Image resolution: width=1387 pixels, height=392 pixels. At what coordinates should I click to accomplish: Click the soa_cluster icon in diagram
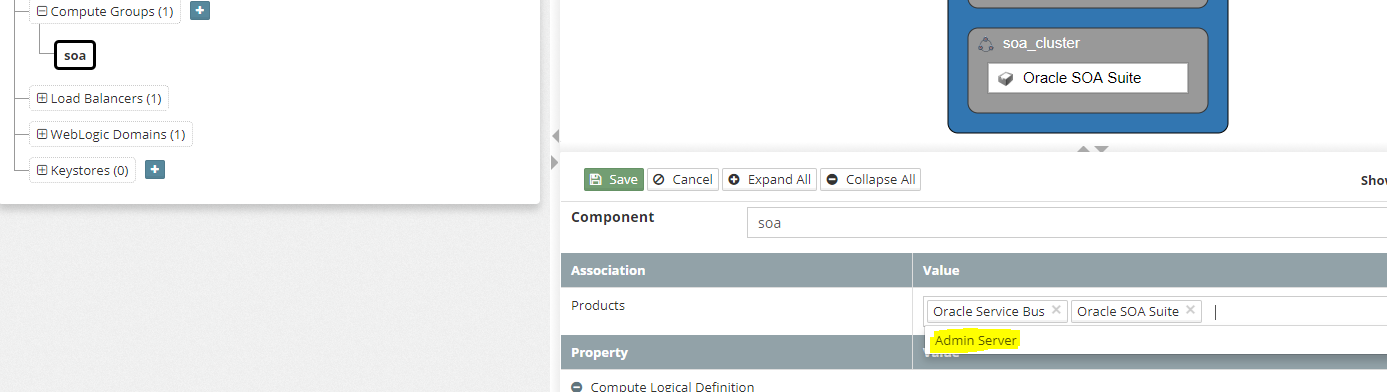(x=986, y=44)
